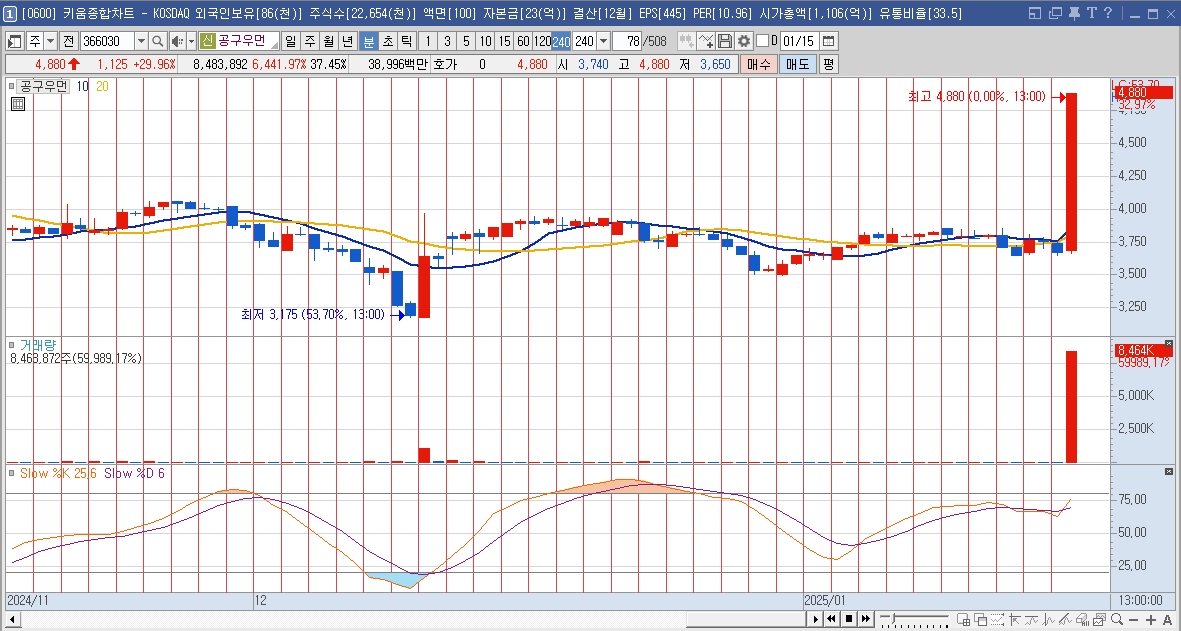Viewport: 1181px width, 631px height.
Task: Select the 5 minute interval tab
Action: click(x=466, y=41)
